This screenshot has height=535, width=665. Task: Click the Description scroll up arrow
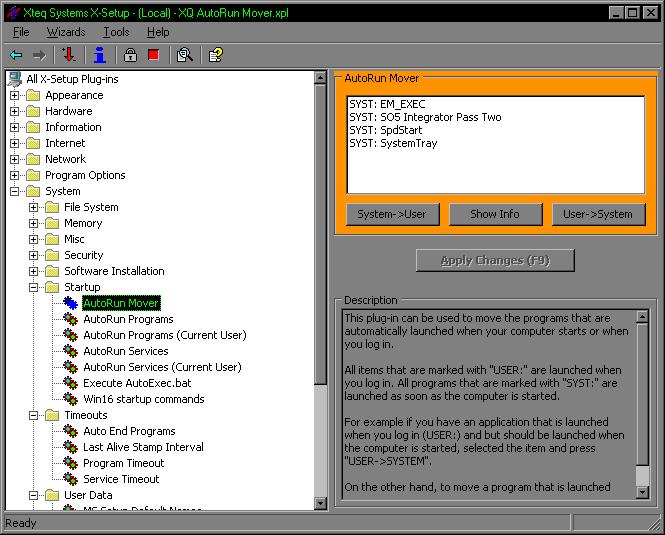pyautogui.click(x=643, y=317)
